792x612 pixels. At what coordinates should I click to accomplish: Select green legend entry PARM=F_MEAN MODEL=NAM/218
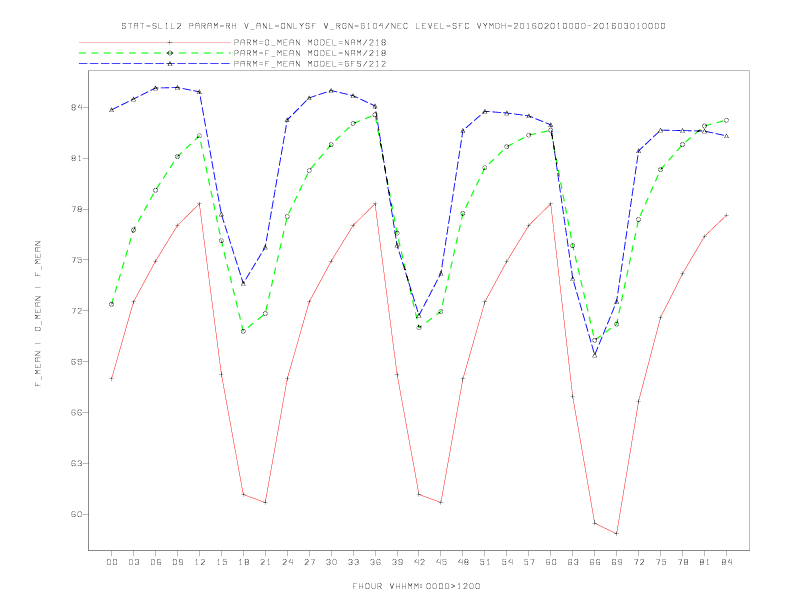tap(310, 53)
